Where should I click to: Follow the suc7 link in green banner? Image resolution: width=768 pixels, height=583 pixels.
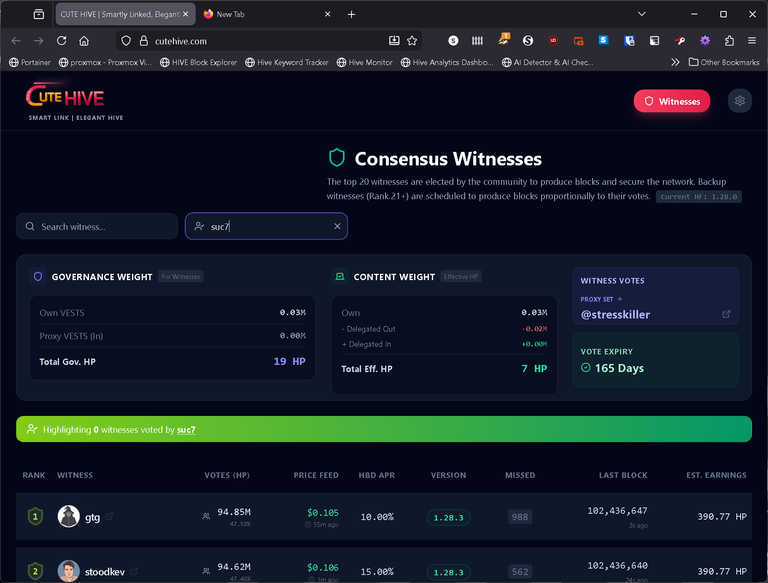186,429
